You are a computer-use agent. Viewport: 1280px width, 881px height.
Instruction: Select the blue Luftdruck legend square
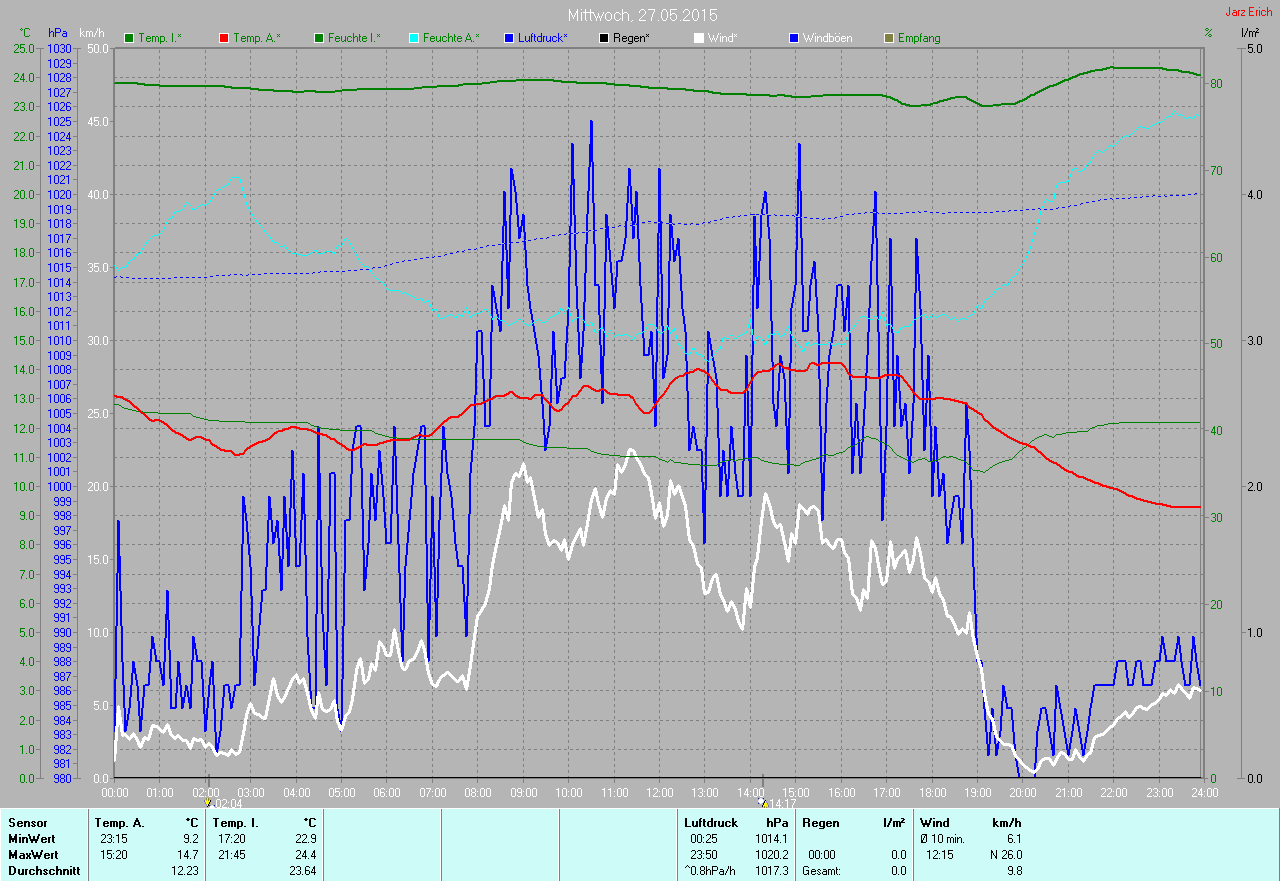[509, 38]
